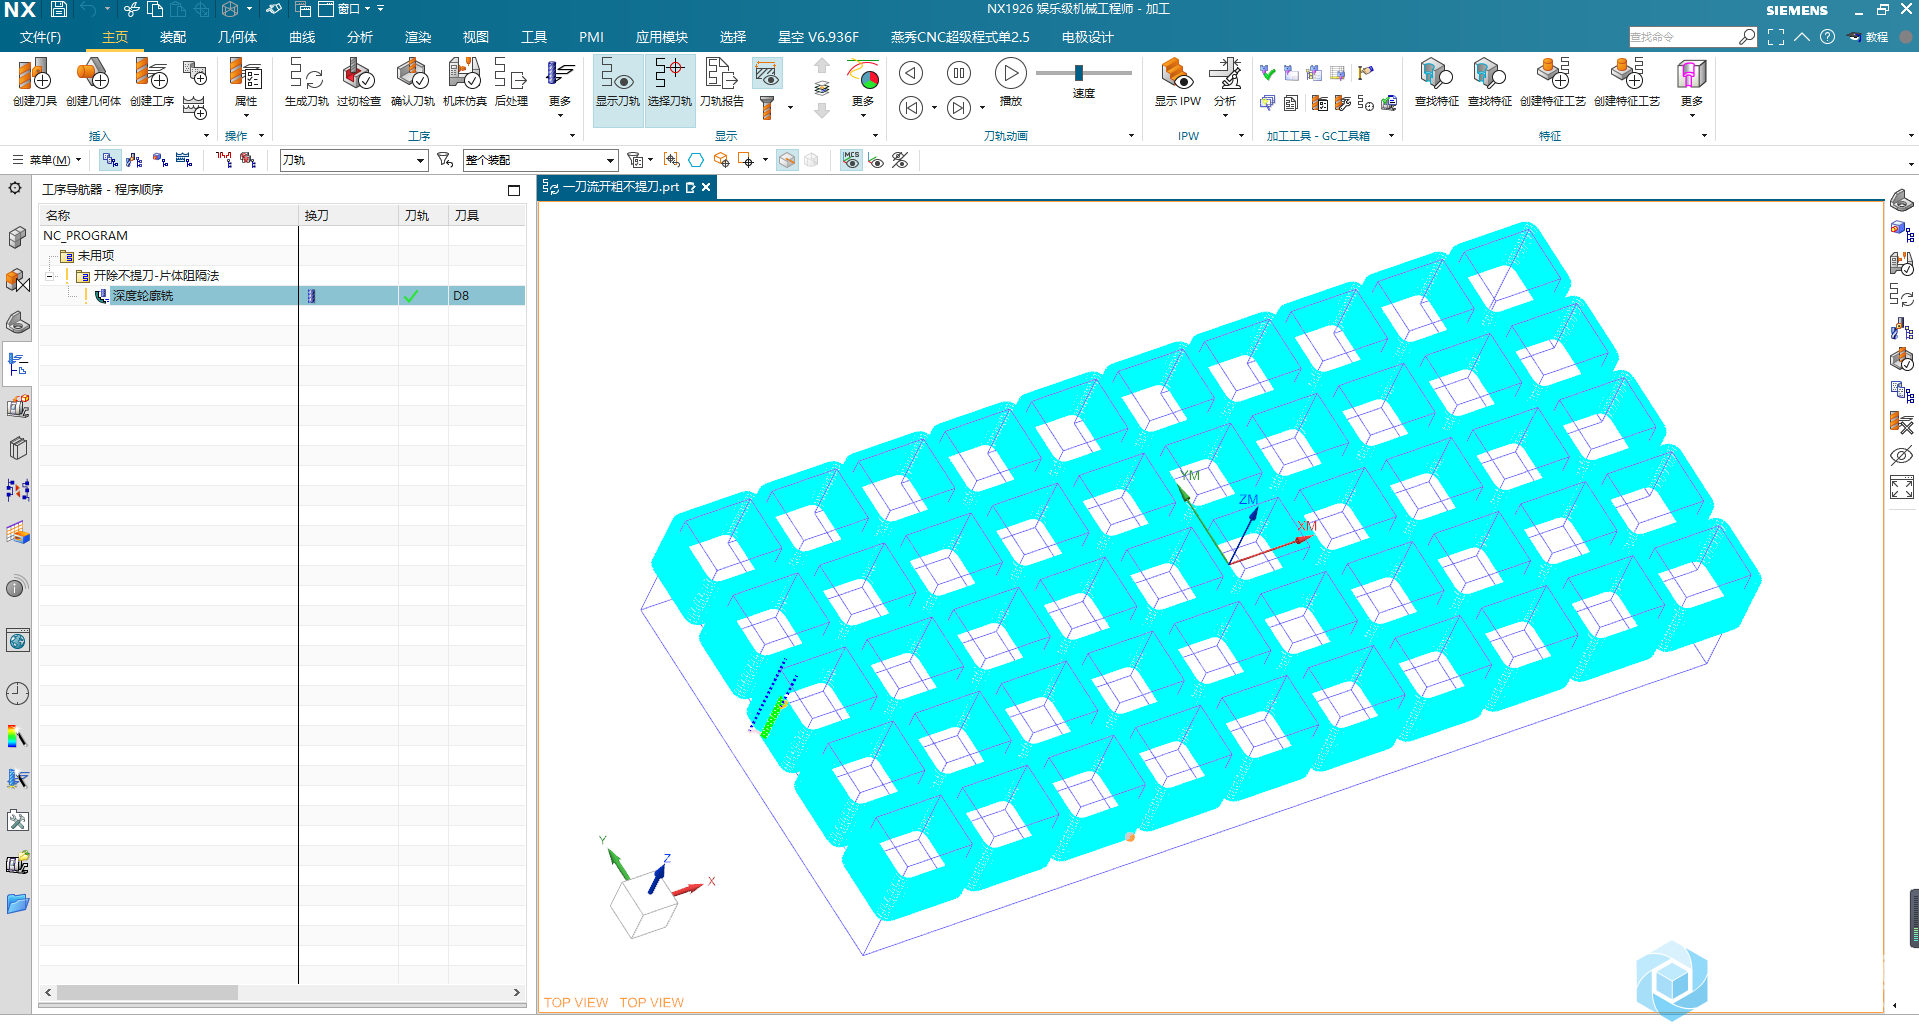
Task: Click the 刀具 column header
Action: (488, 216)
